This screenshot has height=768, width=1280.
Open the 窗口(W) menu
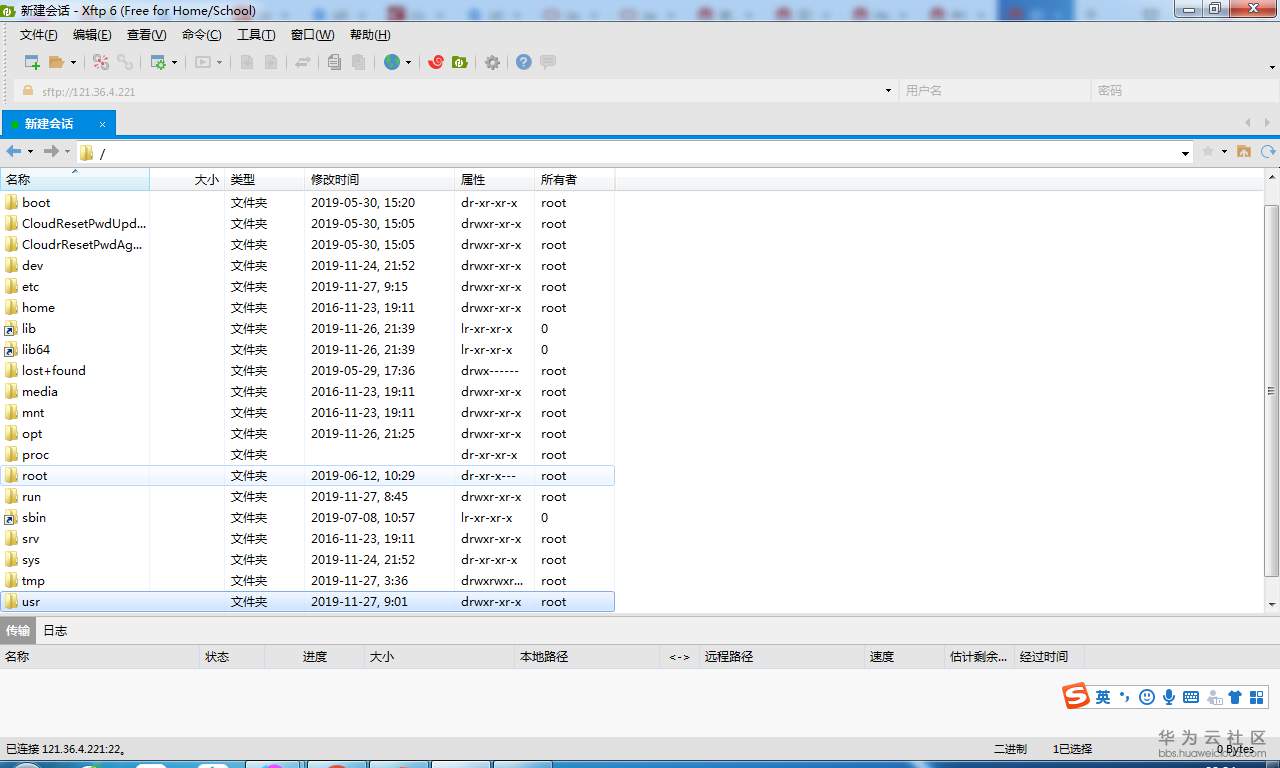tap(312, 35)
